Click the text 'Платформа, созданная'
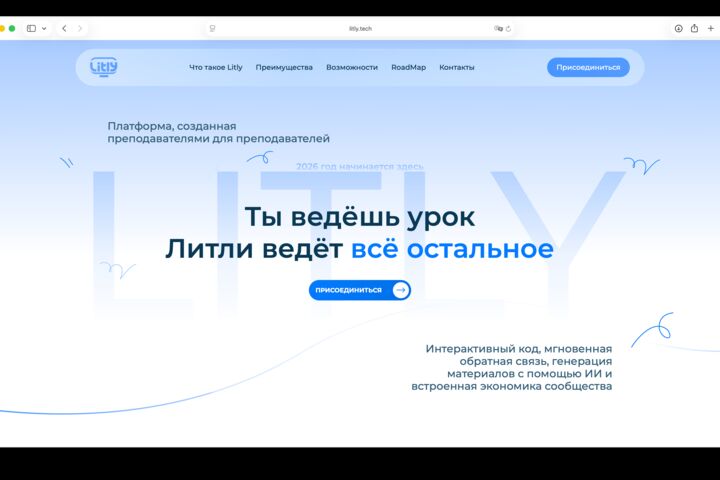Viewport: 720px width, 480px height. click(172, 126)
